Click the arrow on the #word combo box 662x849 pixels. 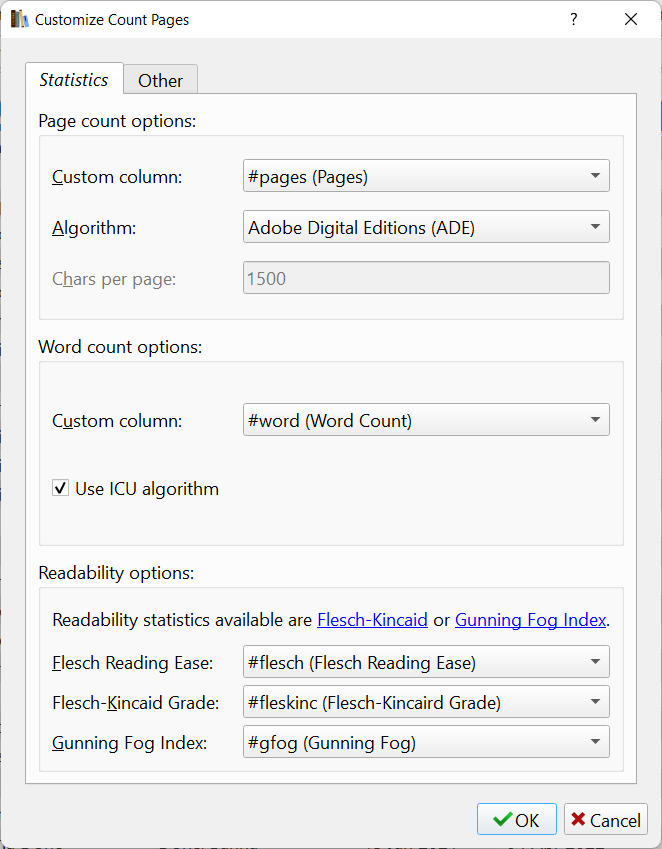595,420
